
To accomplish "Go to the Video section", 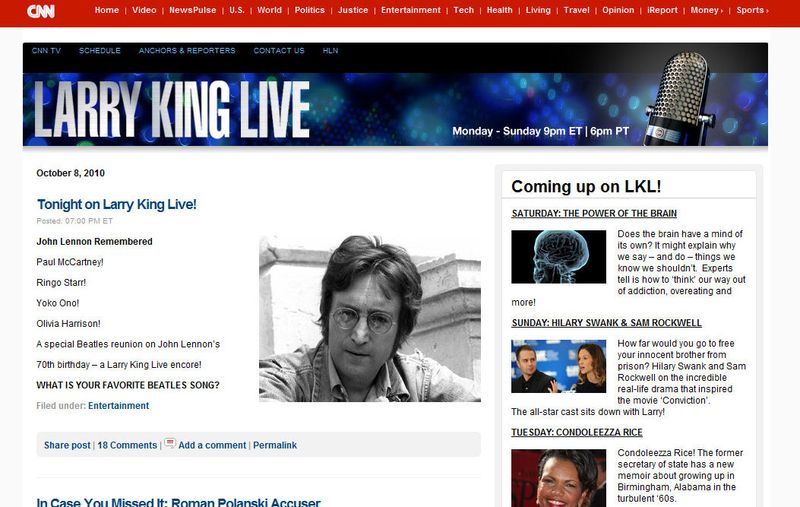I will (x=144, y=10).
